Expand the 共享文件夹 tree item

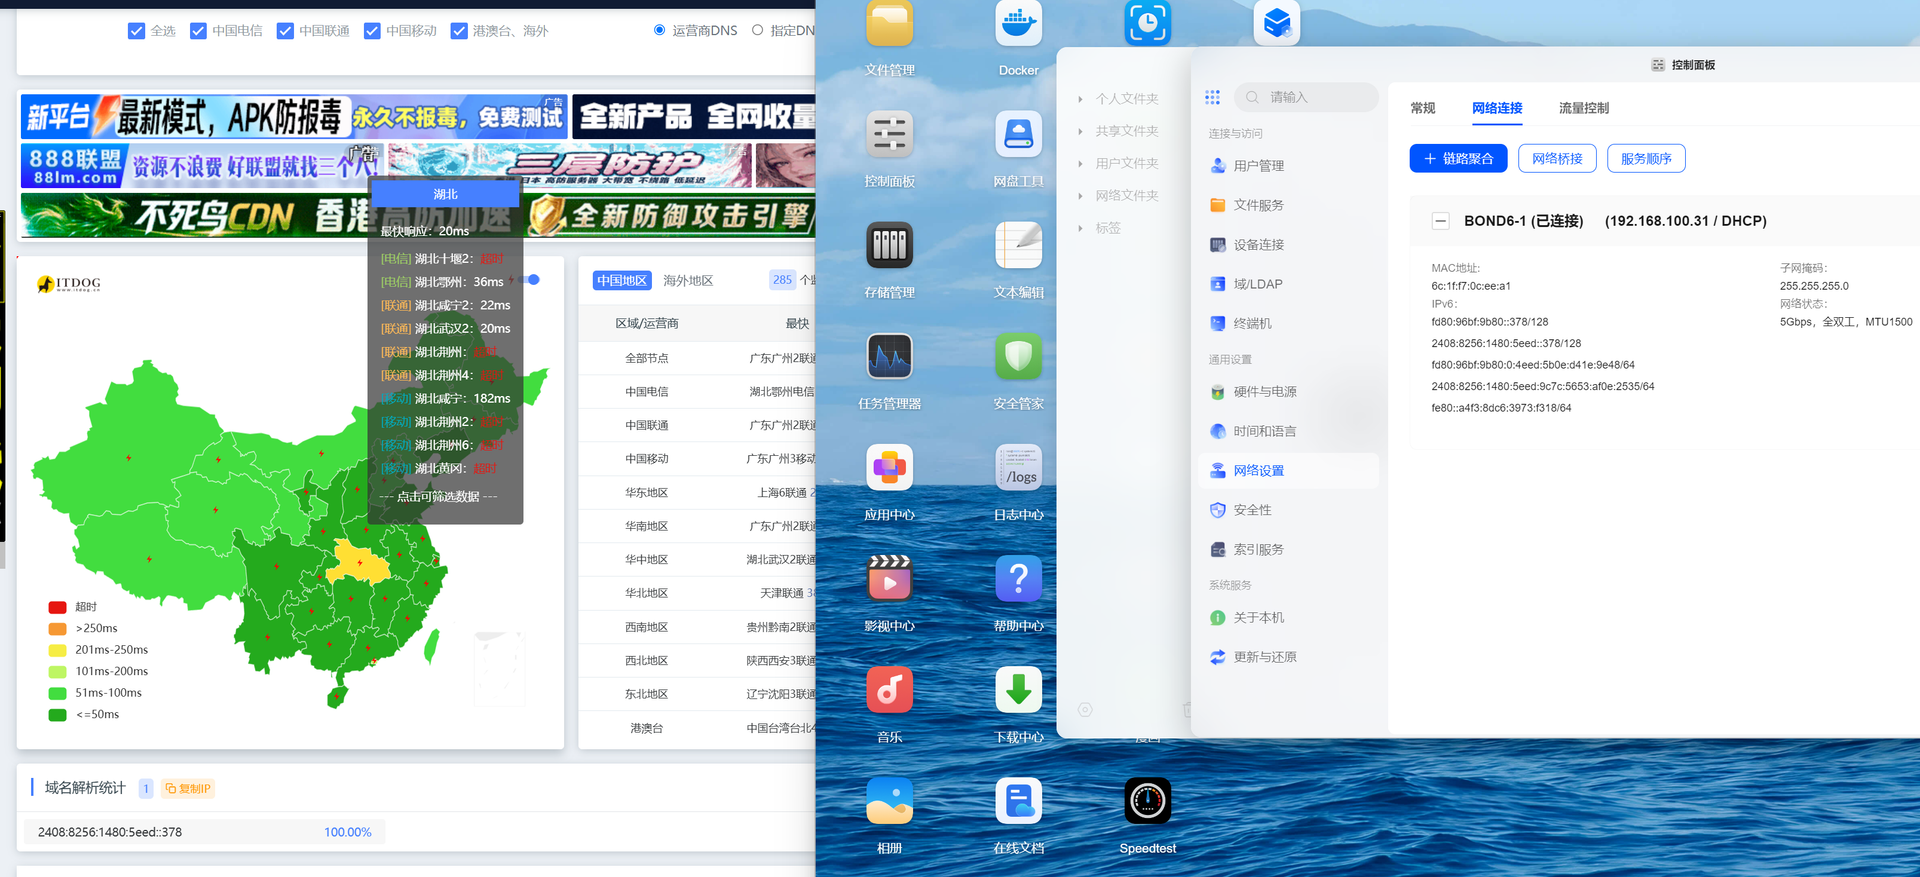tap(1080, 131)
